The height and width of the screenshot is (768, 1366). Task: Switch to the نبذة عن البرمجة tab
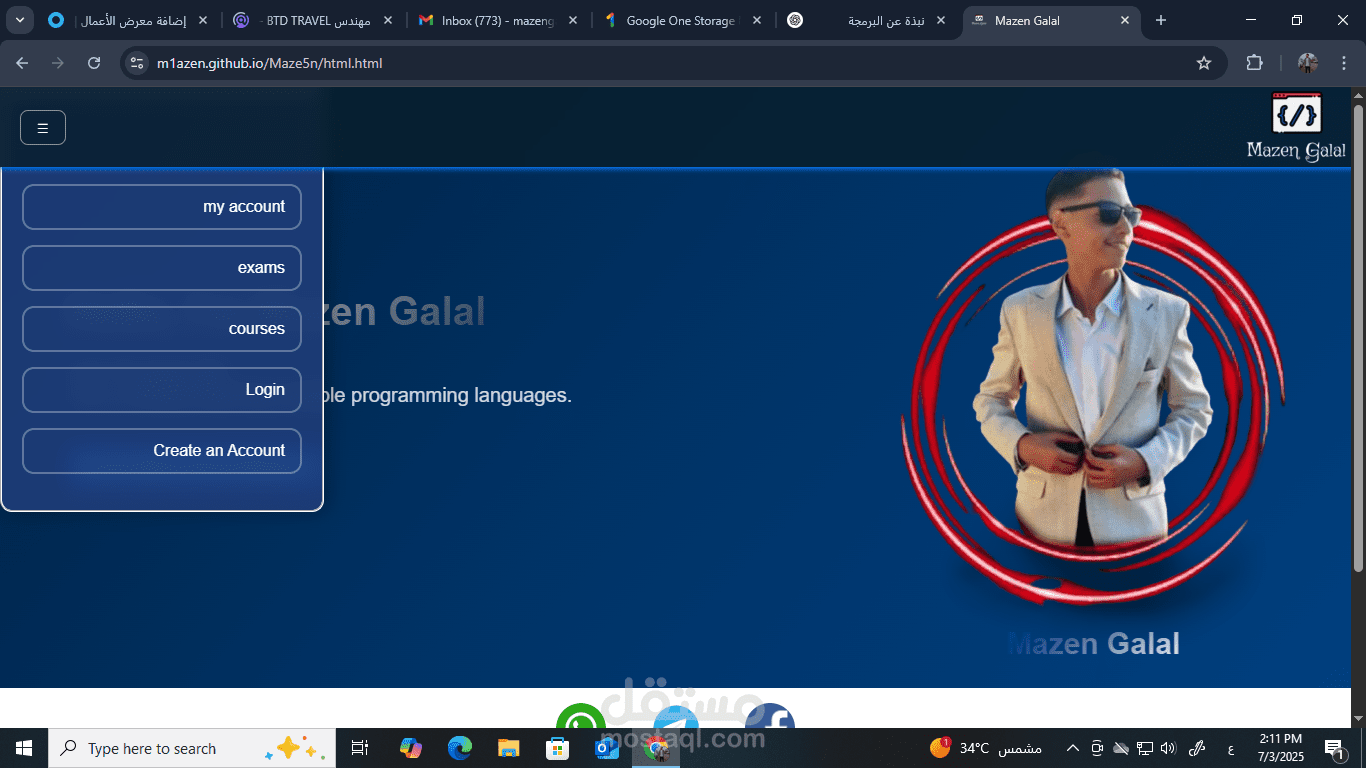pyautogui.click(x=867, y=20)
